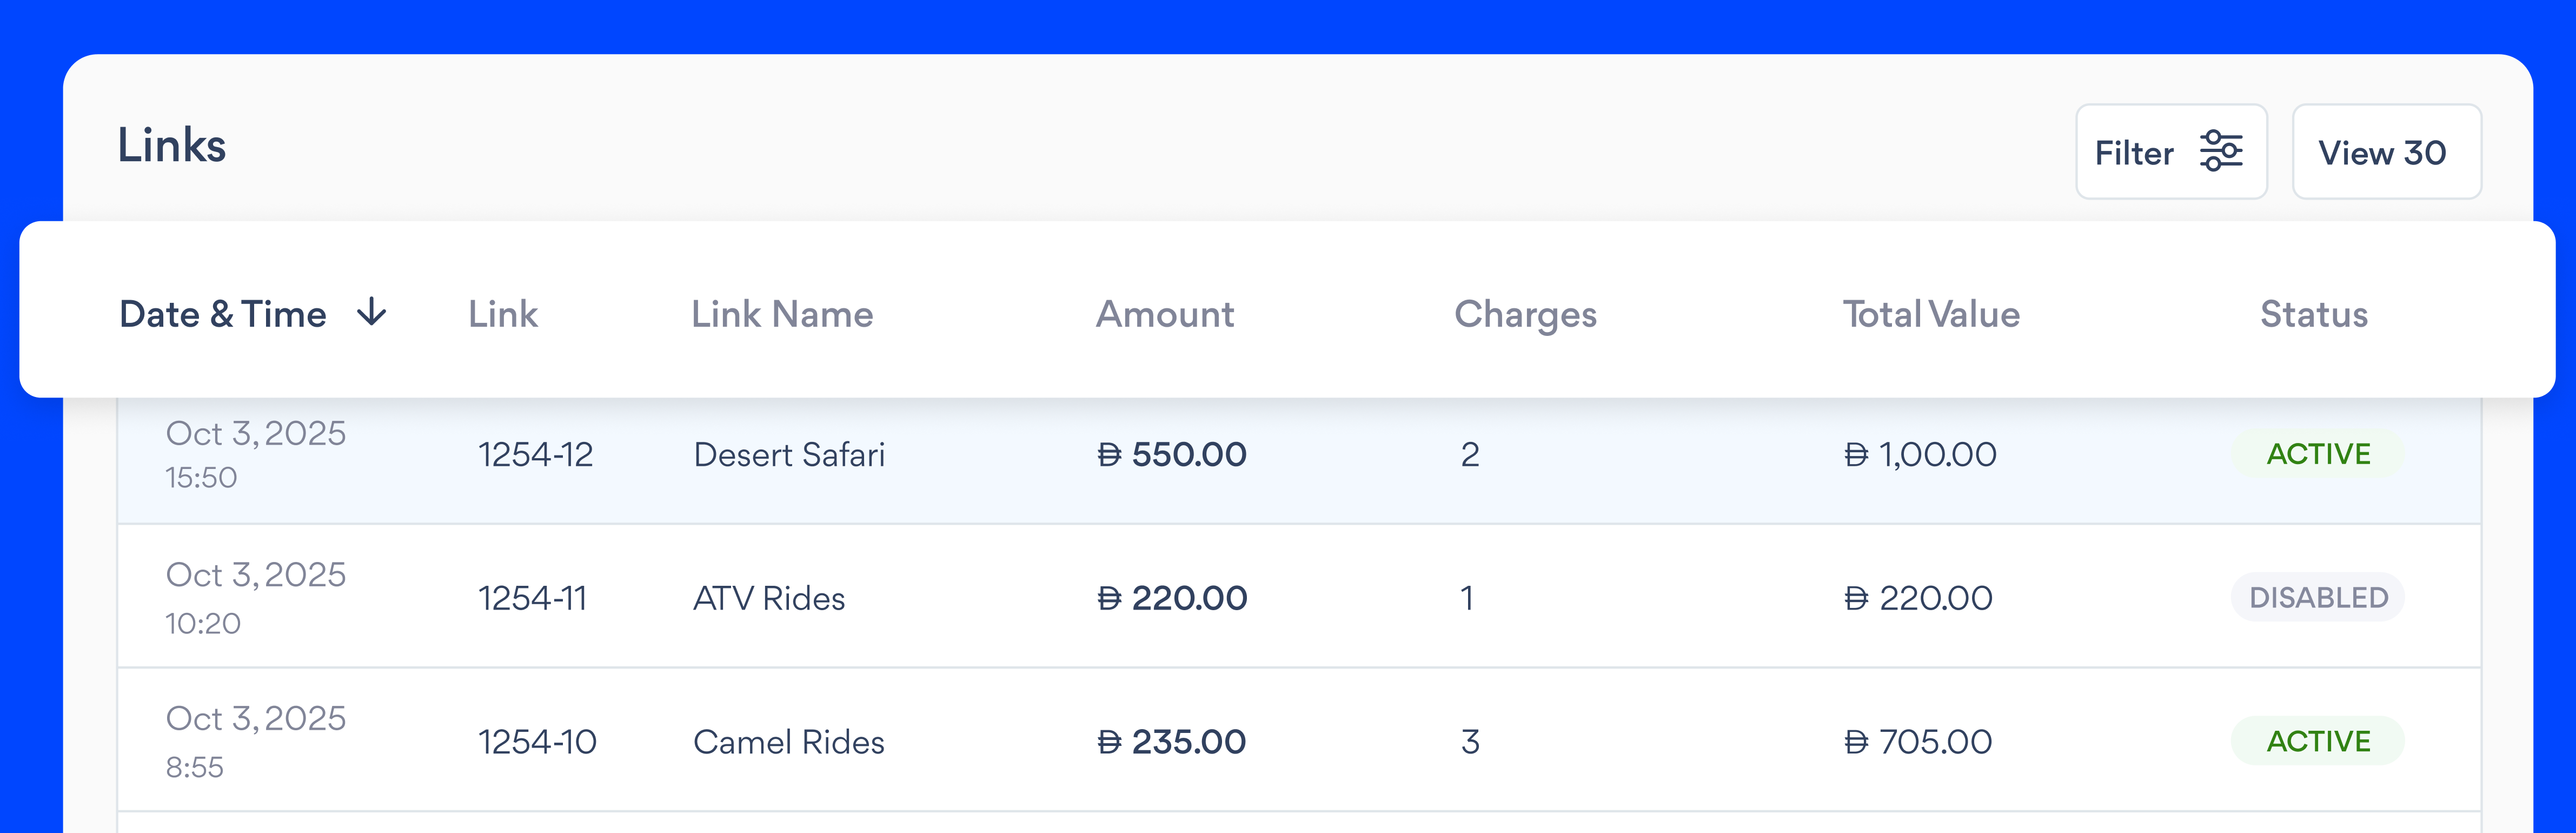Open the Filter button
The image size is (2576, 833).
pyautogui.click(x=2170, y=152)
